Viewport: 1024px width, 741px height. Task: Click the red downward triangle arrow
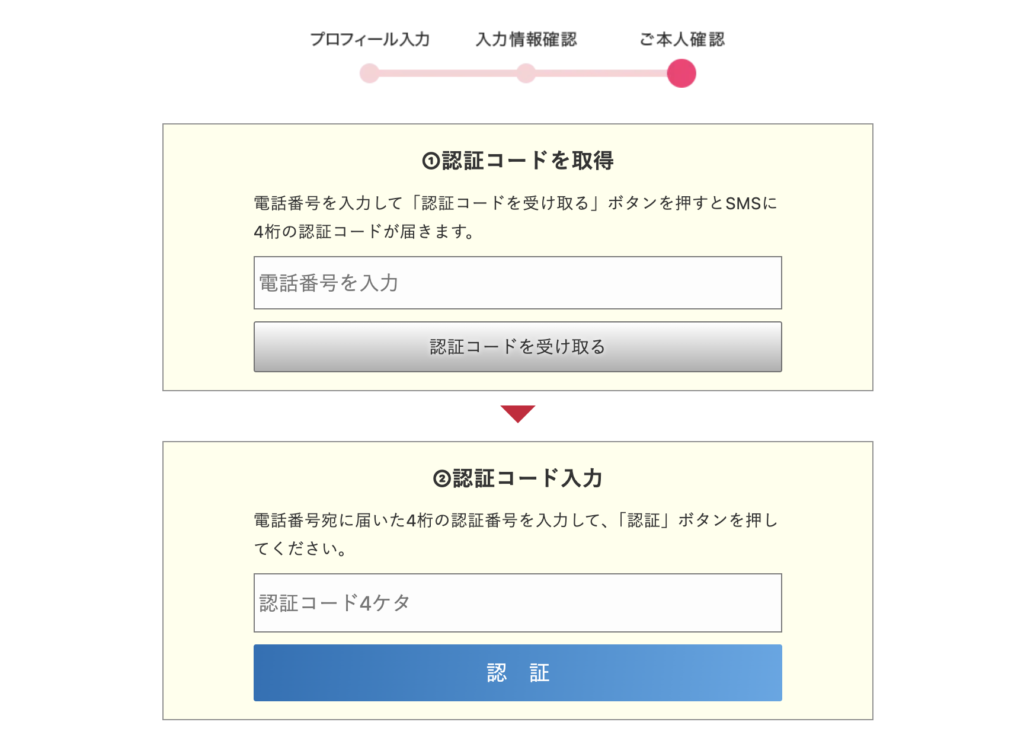518,413
